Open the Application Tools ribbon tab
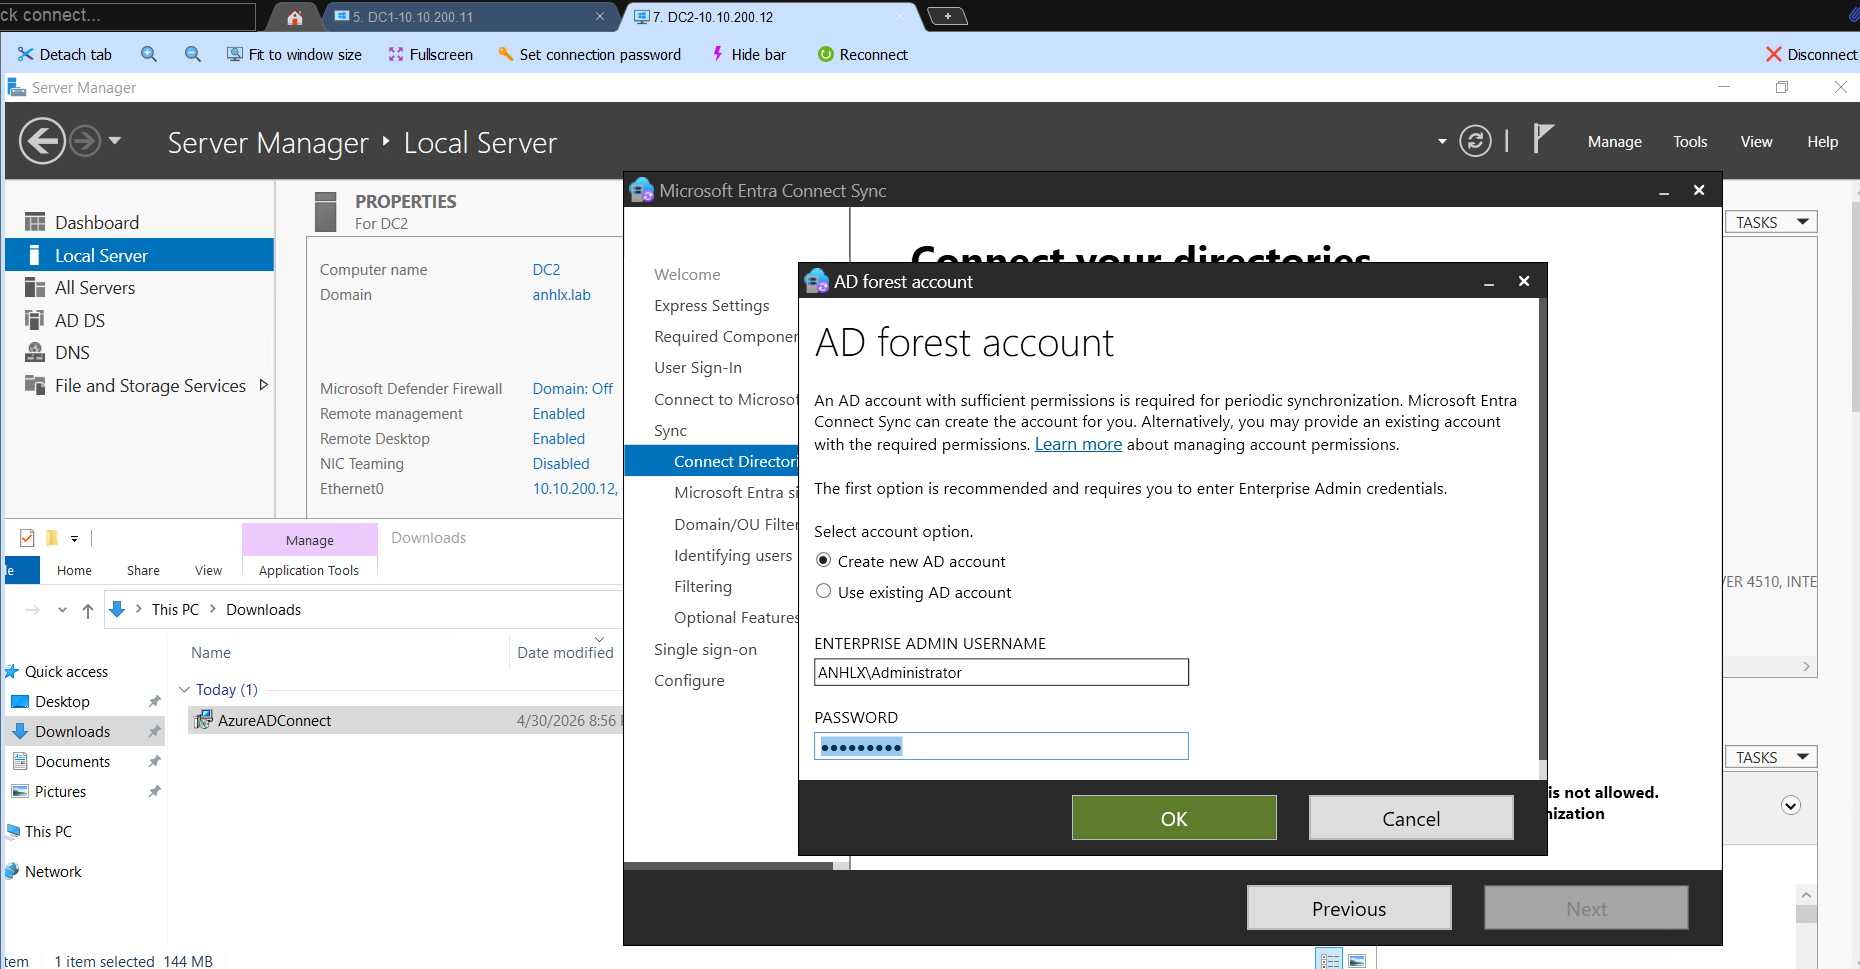Viewport: 1860px width, 969px height. coord(309,570)
